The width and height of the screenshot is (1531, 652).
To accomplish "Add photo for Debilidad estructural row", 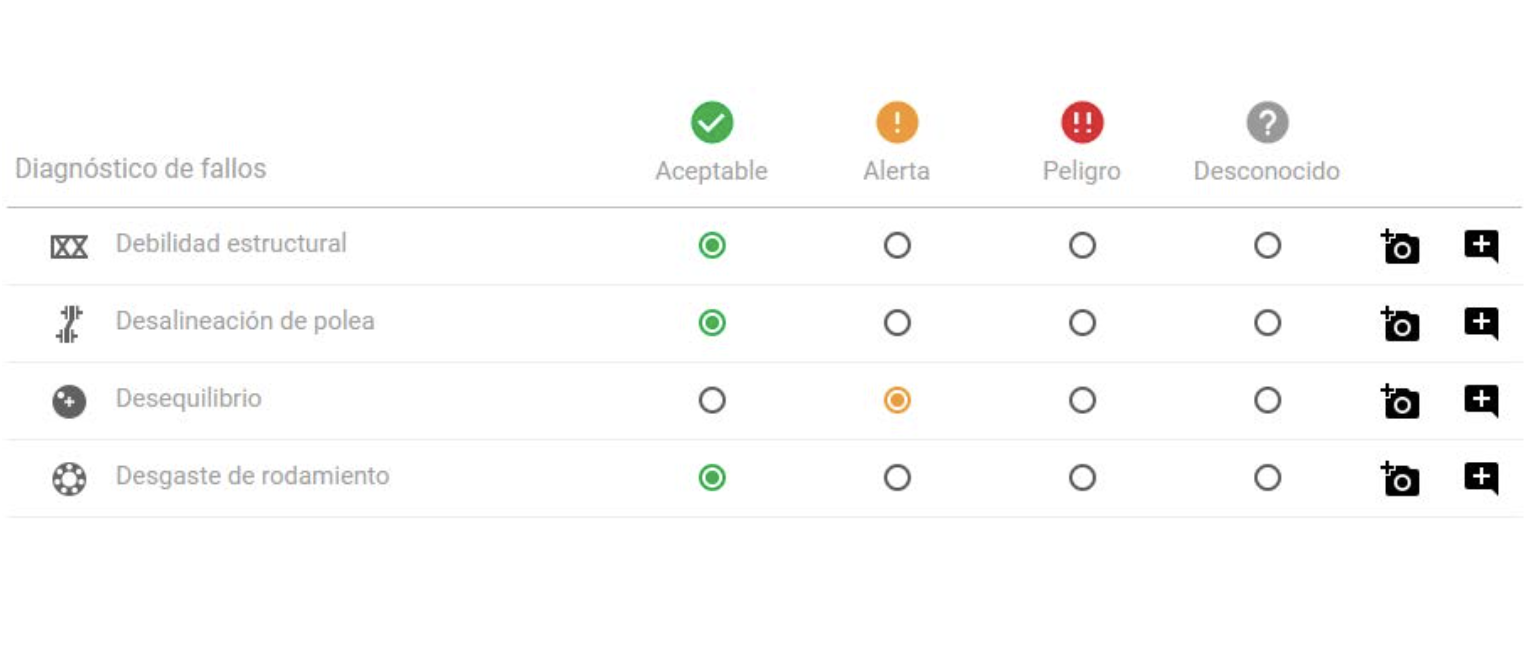I will pyautogui.click(x=1400, y=246).
